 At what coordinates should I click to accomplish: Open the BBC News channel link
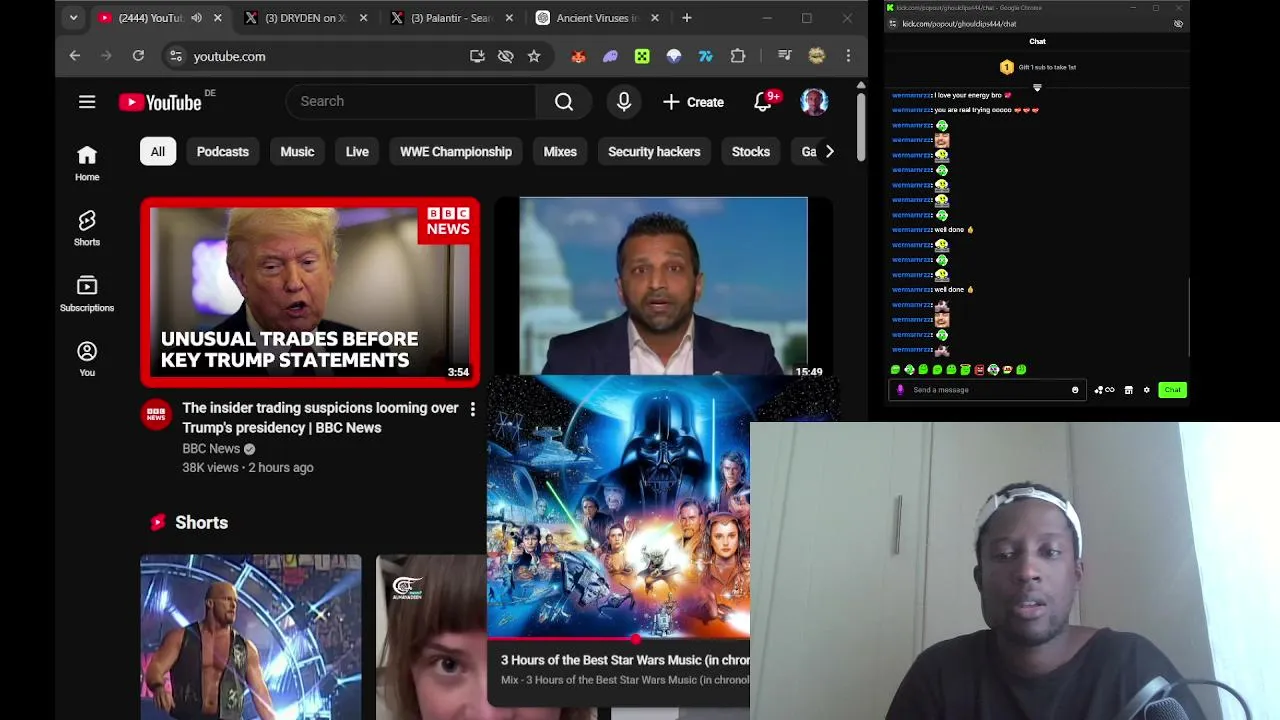211,448
